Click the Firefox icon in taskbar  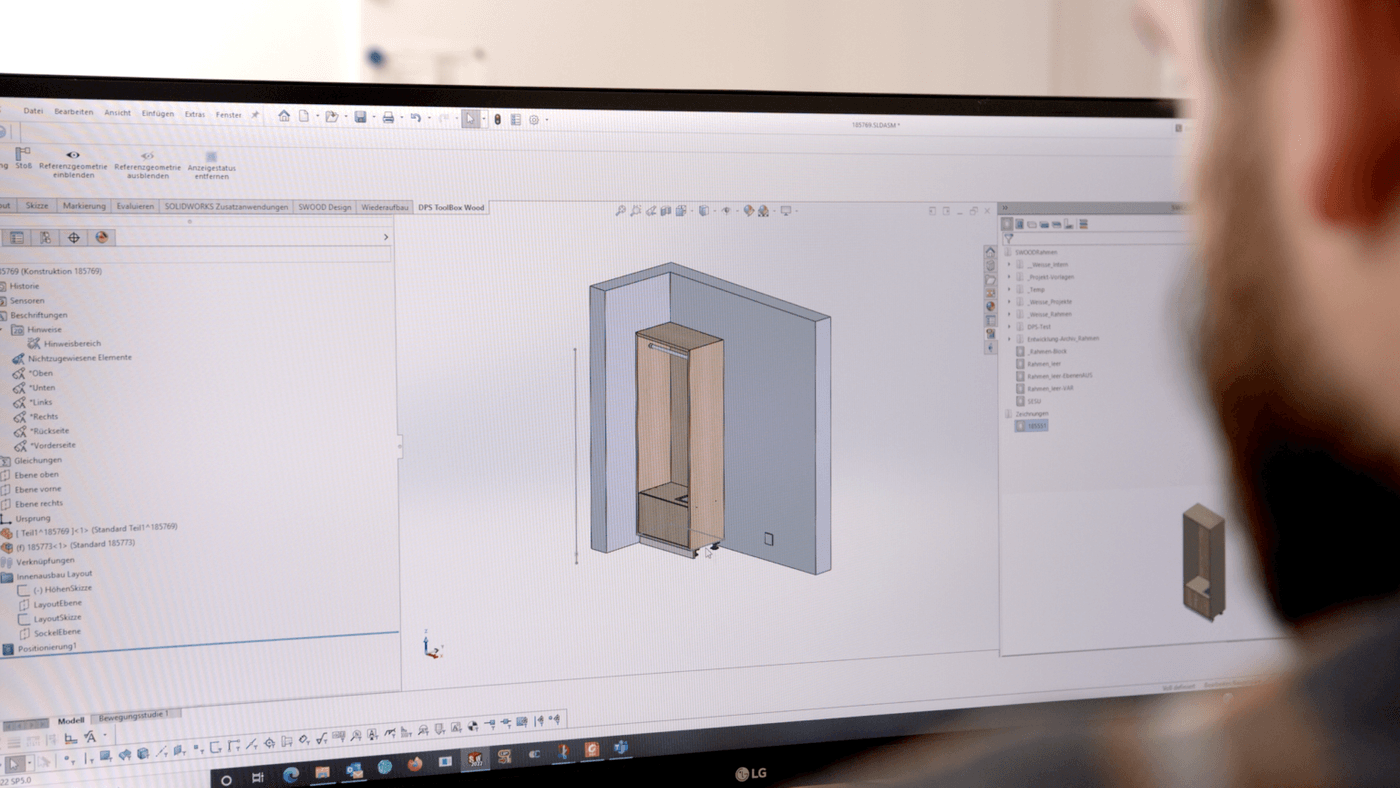coord(415,764)
